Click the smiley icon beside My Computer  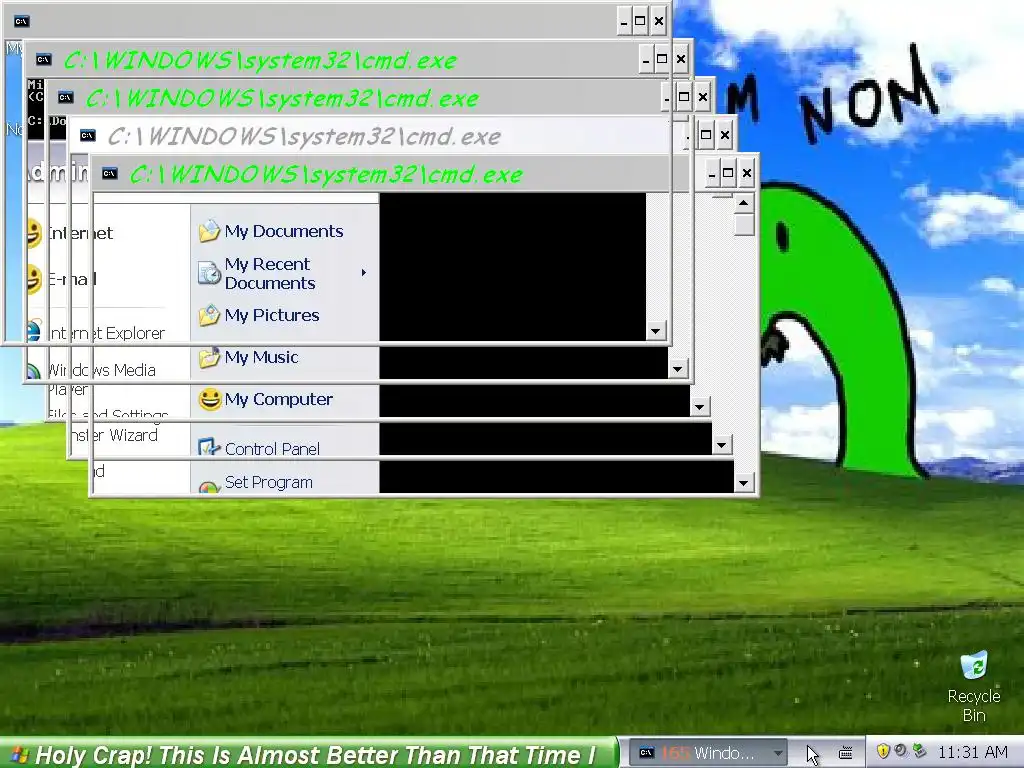click(210, 399)
